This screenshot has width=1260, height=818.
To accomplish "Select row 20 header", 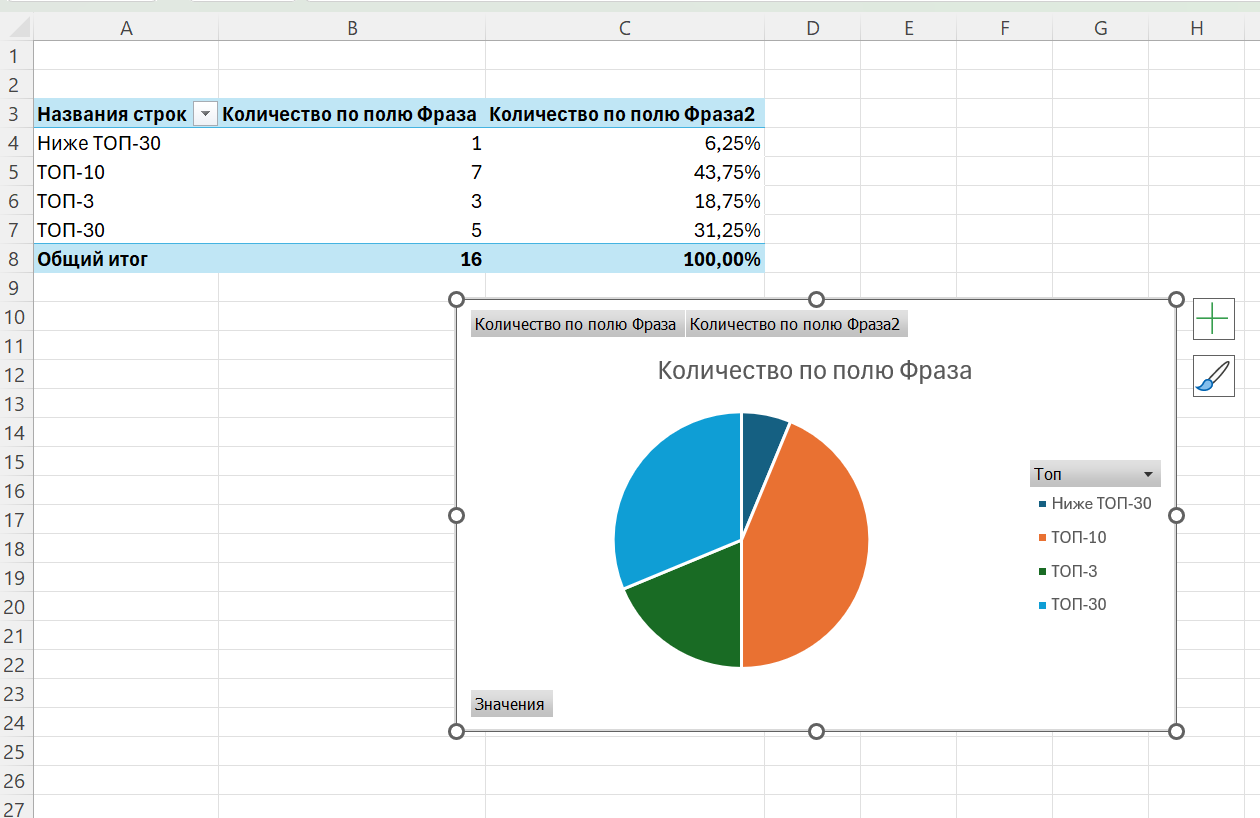I will pos(16,607).
